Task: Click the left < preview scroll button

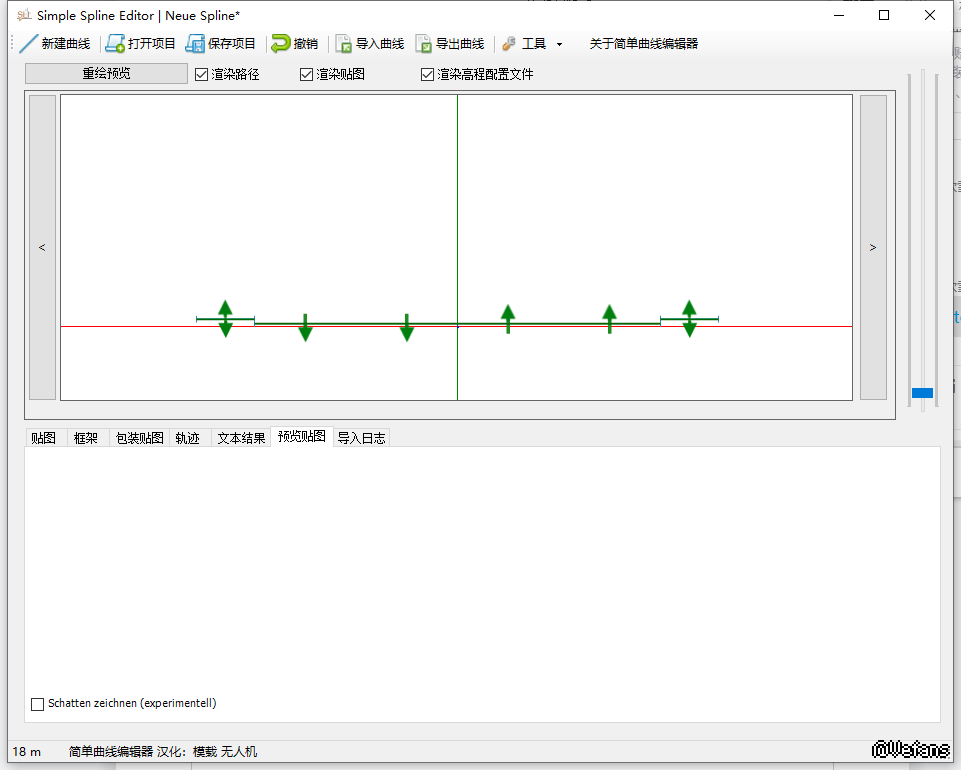Action: point(42,247)
